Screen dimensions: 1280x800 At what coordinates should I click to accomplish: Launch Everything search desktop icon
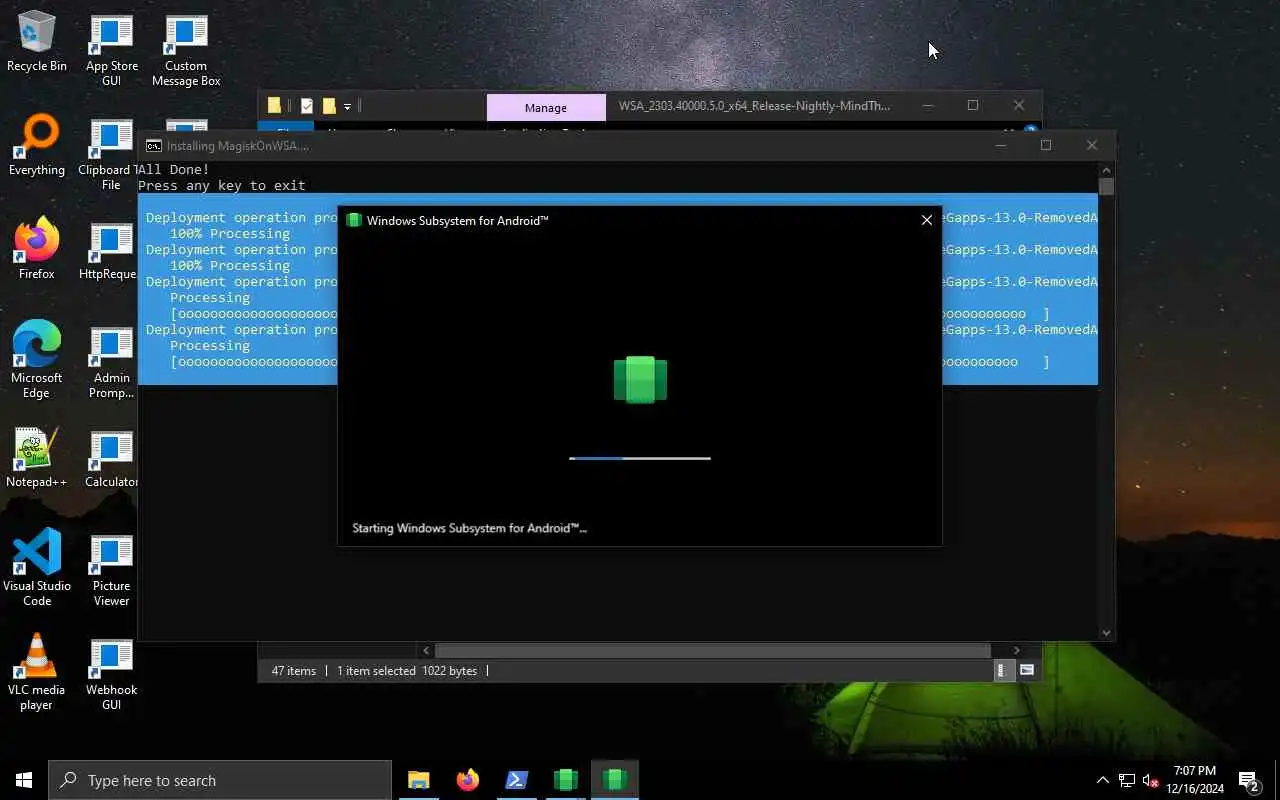click(37, 146)
